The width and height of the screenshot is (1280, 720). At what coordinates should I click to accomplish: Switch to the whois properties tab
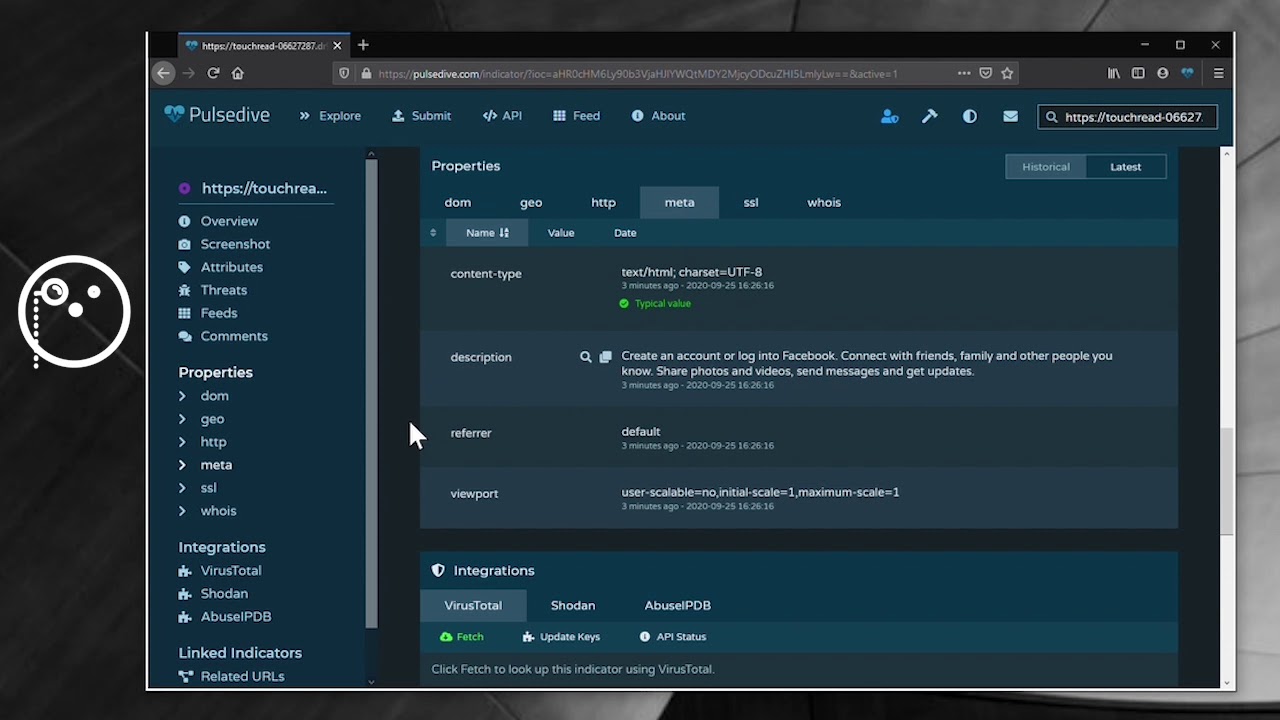tap(824, 202)
